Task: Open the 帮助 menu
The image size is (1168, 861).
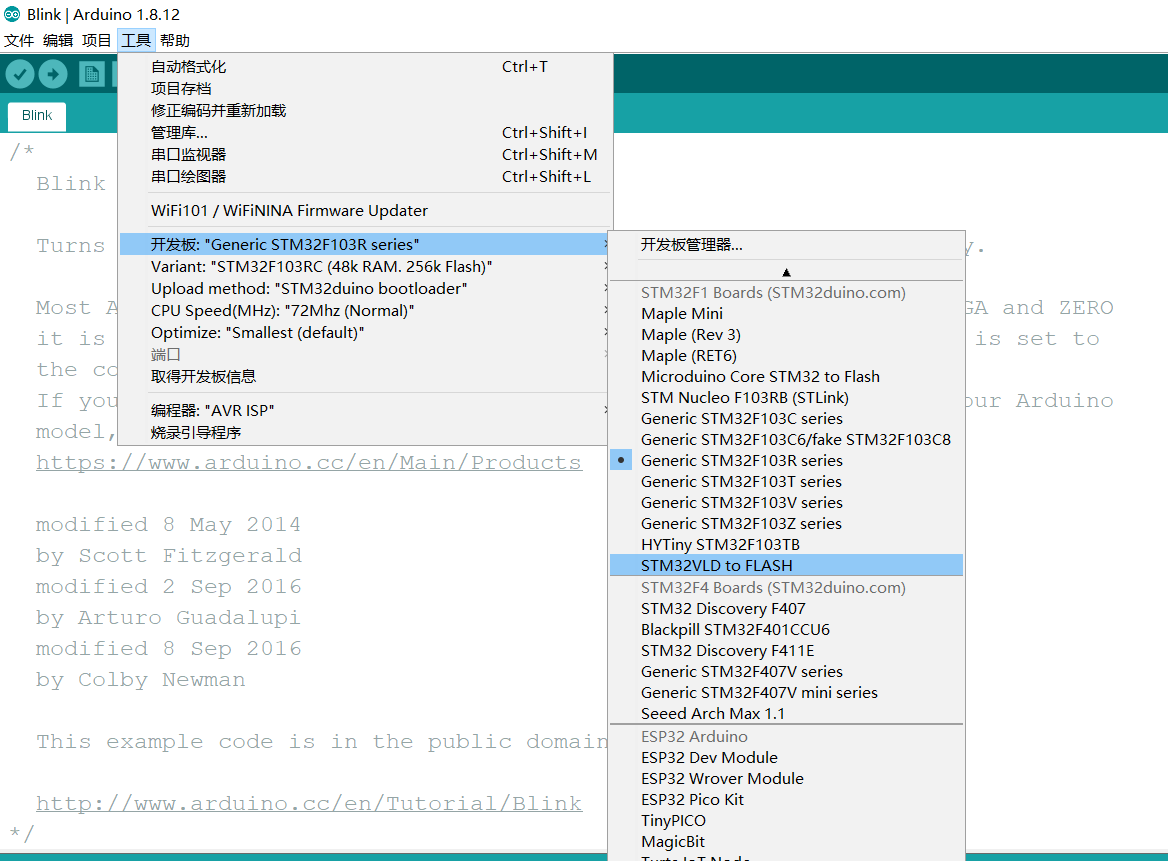Action: (x=173, y=40)
